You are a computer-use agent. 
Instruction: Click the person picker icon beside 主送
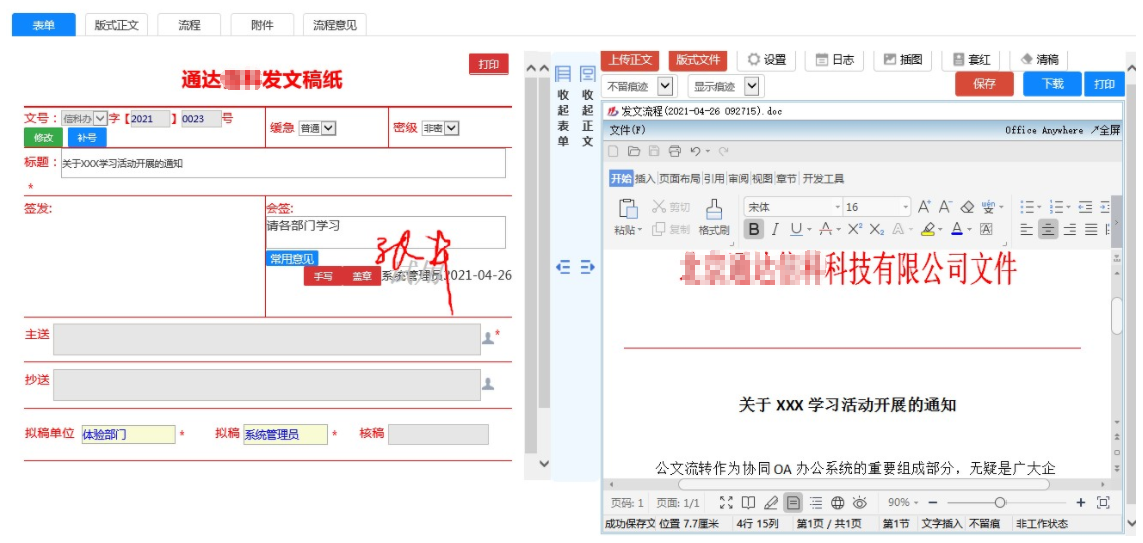click(488, 338)
